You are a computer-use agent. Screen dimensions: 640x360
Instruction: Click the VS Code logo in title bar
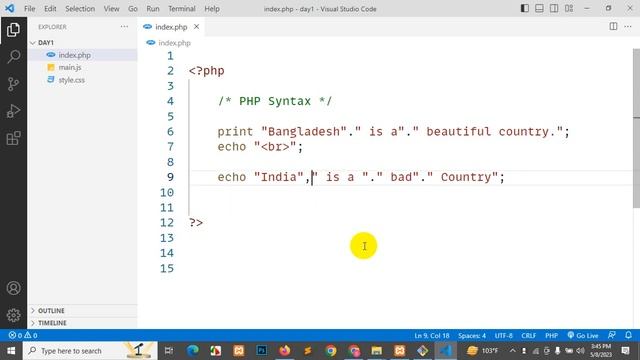click(x=9, y=8)
